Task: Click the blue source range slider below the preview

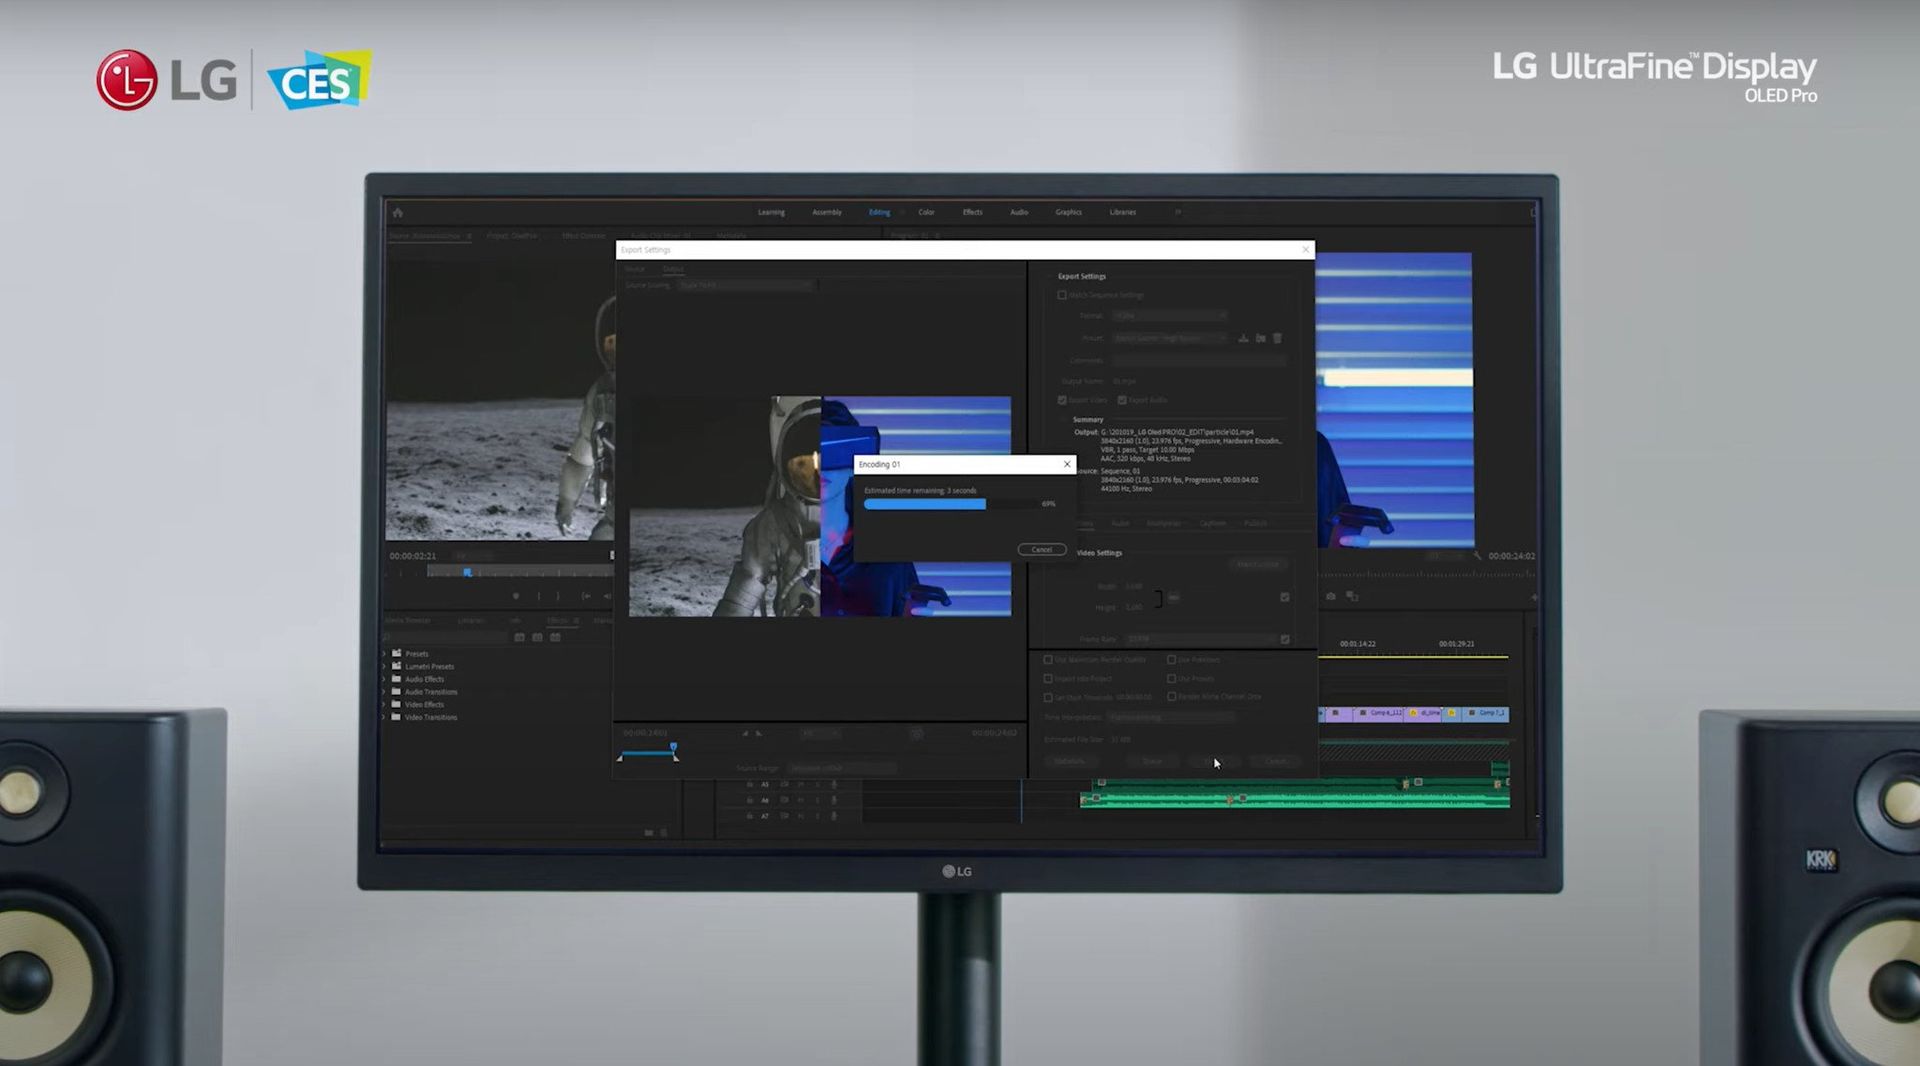Action: (647, 753)
